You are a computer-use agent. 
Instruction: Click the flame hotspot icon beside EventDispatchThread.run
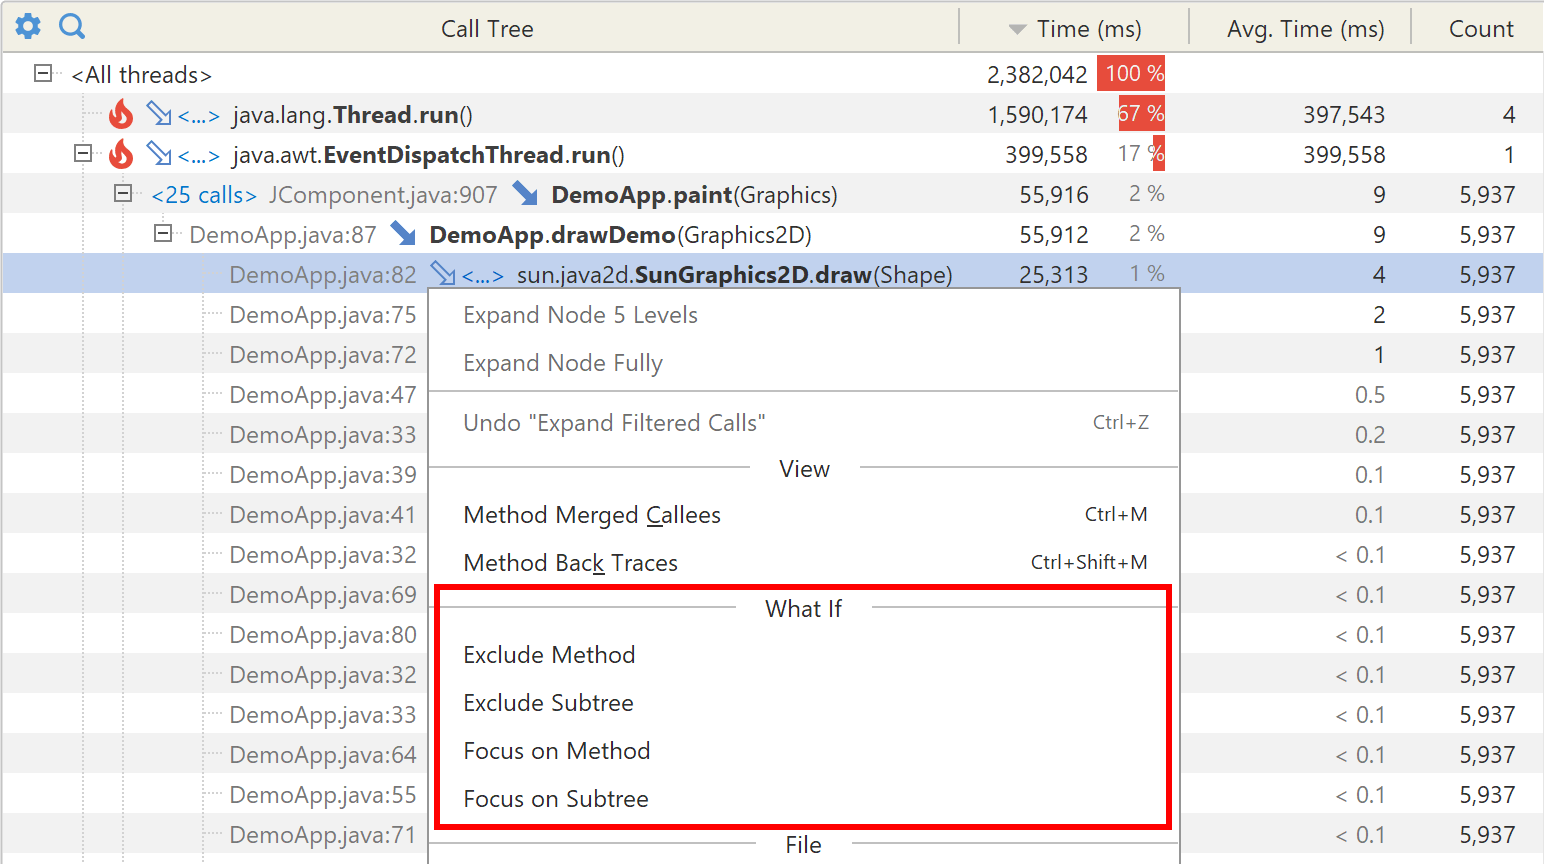click(x=121, y=154)
